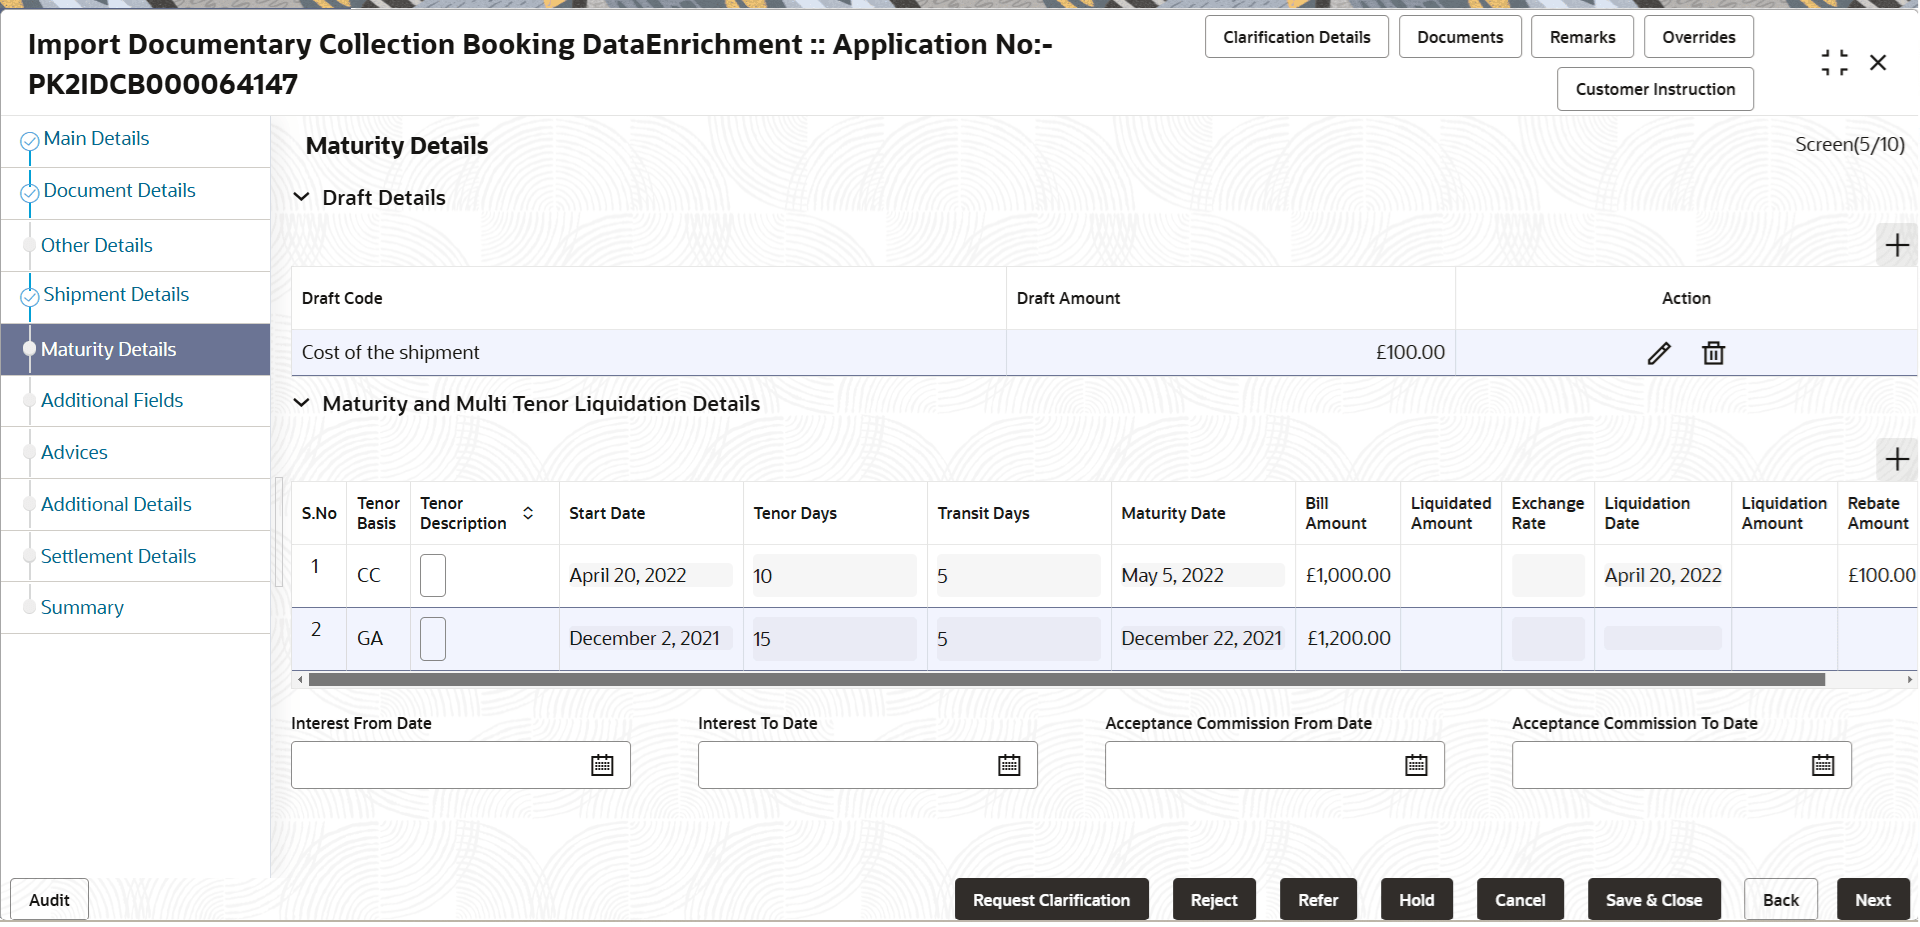The width and height of the screenshot is (1920, 927).
Task: Open Customer Instruction
Action: [1655, 89]
